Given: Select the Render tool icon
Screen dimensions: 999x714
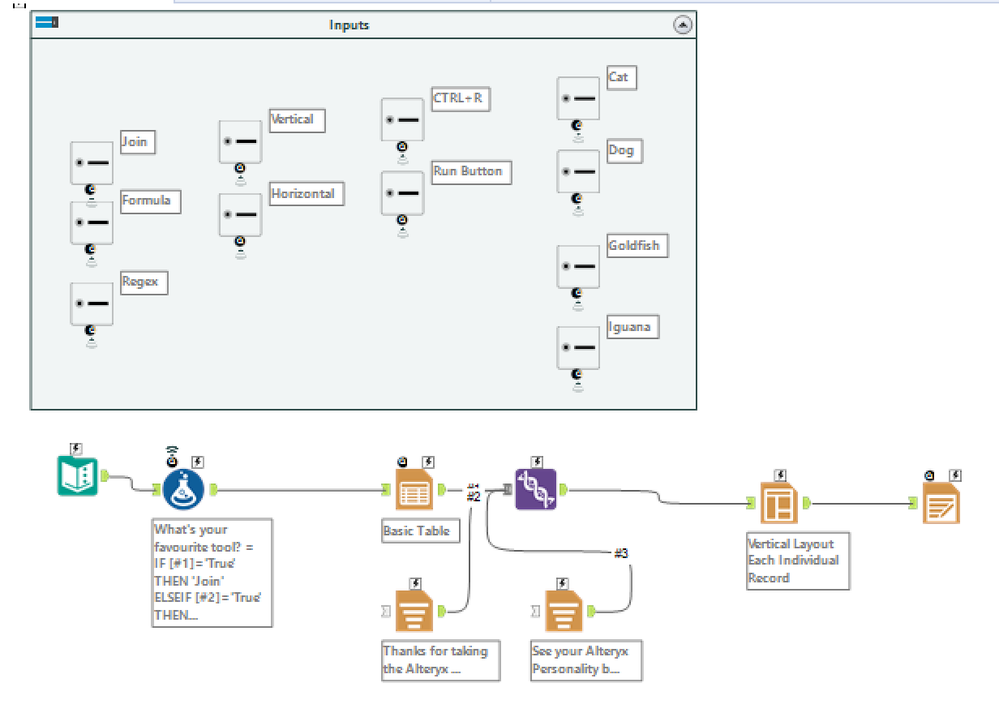Looking at the screenshot, I should [941, 503].
